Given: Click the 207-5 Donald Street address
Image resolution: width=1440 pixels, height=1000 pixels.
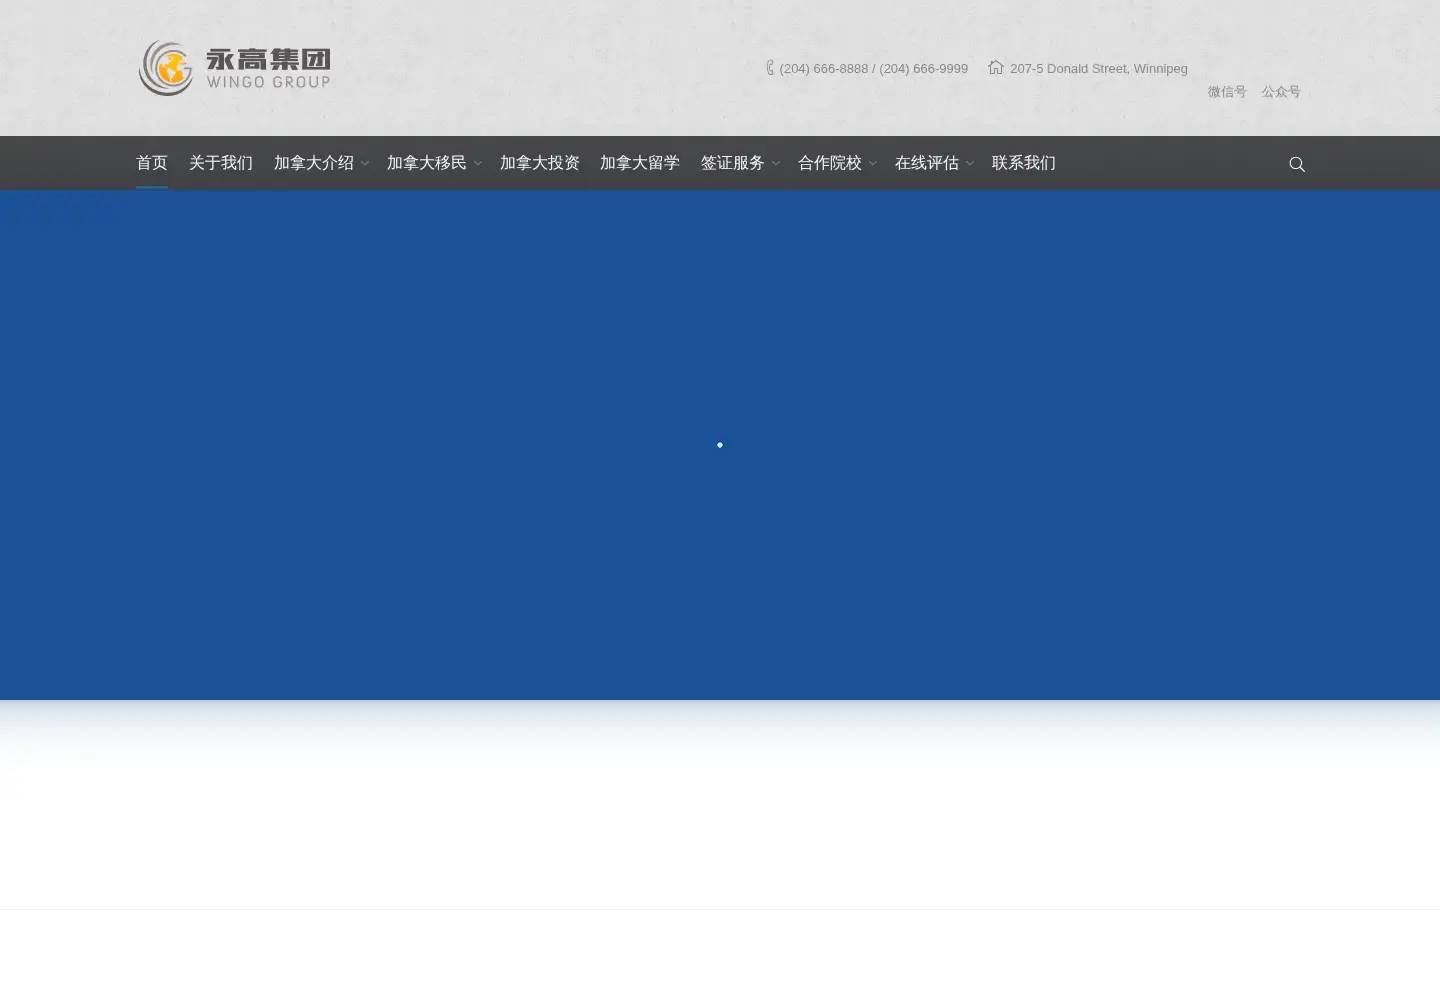Looking at the screenshot, I should 1099,69.
